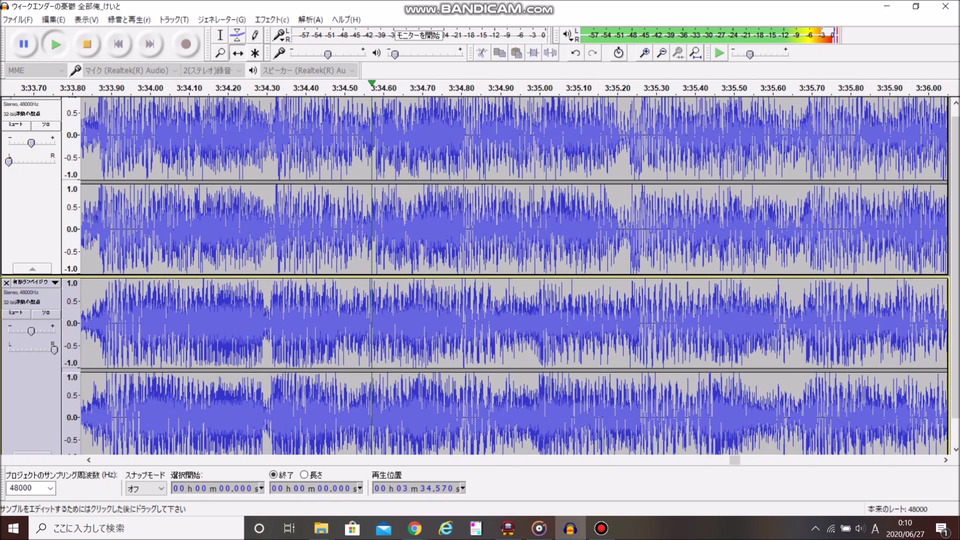The height and width of the screenshot is (540, 960).
Task: Select the 終了 radio button
Action: click(274, 475)
